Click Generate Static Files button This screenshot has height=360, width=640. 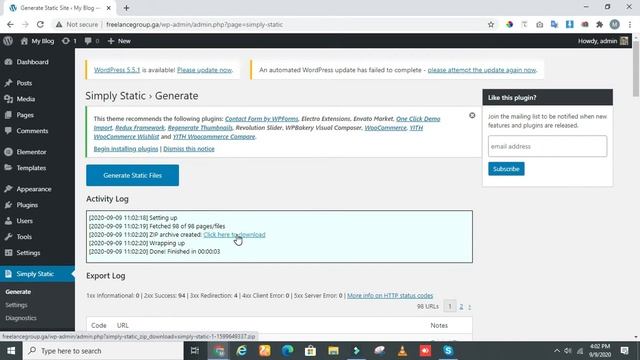132,175
